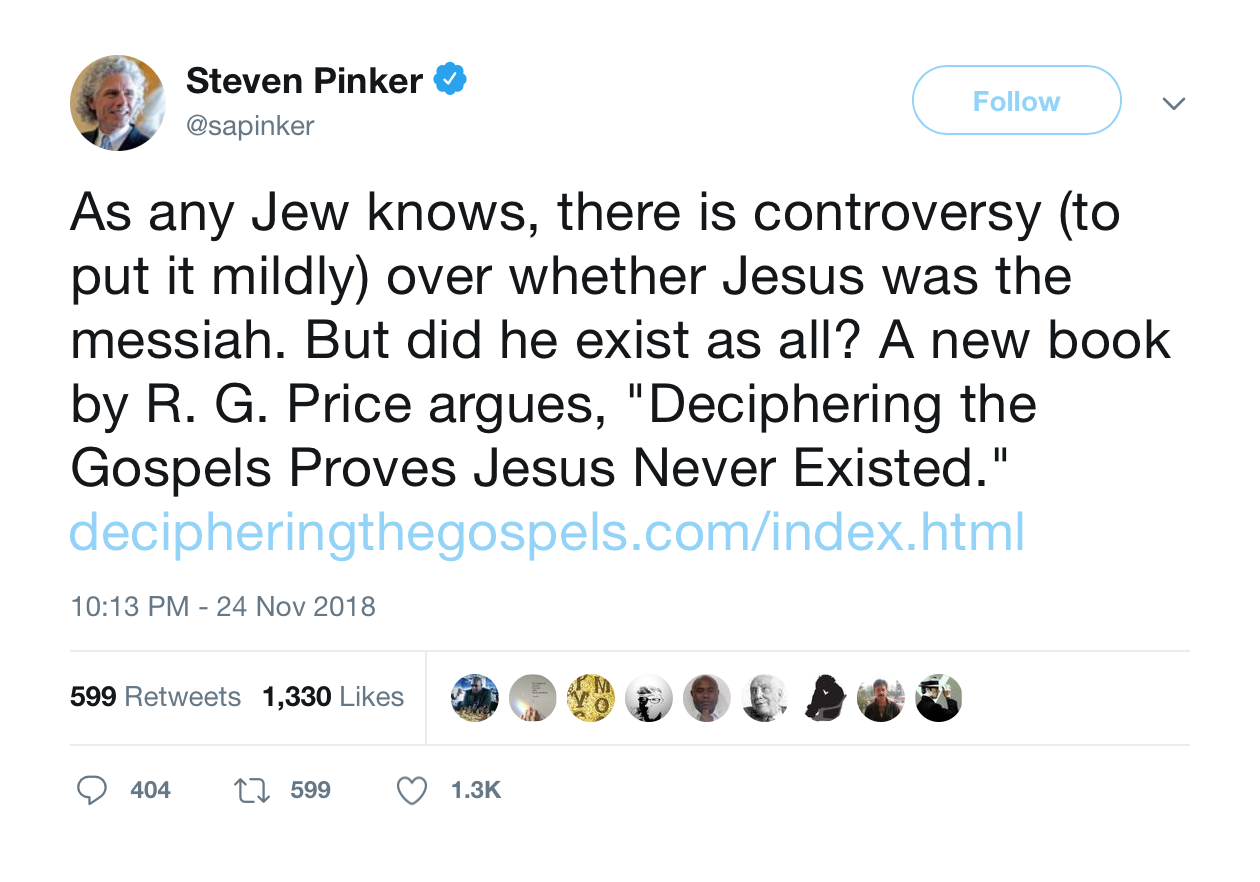Open the decipheringthegospels.com link
The width and height of the screenshot is (1260, 882).
coord(547,532)
